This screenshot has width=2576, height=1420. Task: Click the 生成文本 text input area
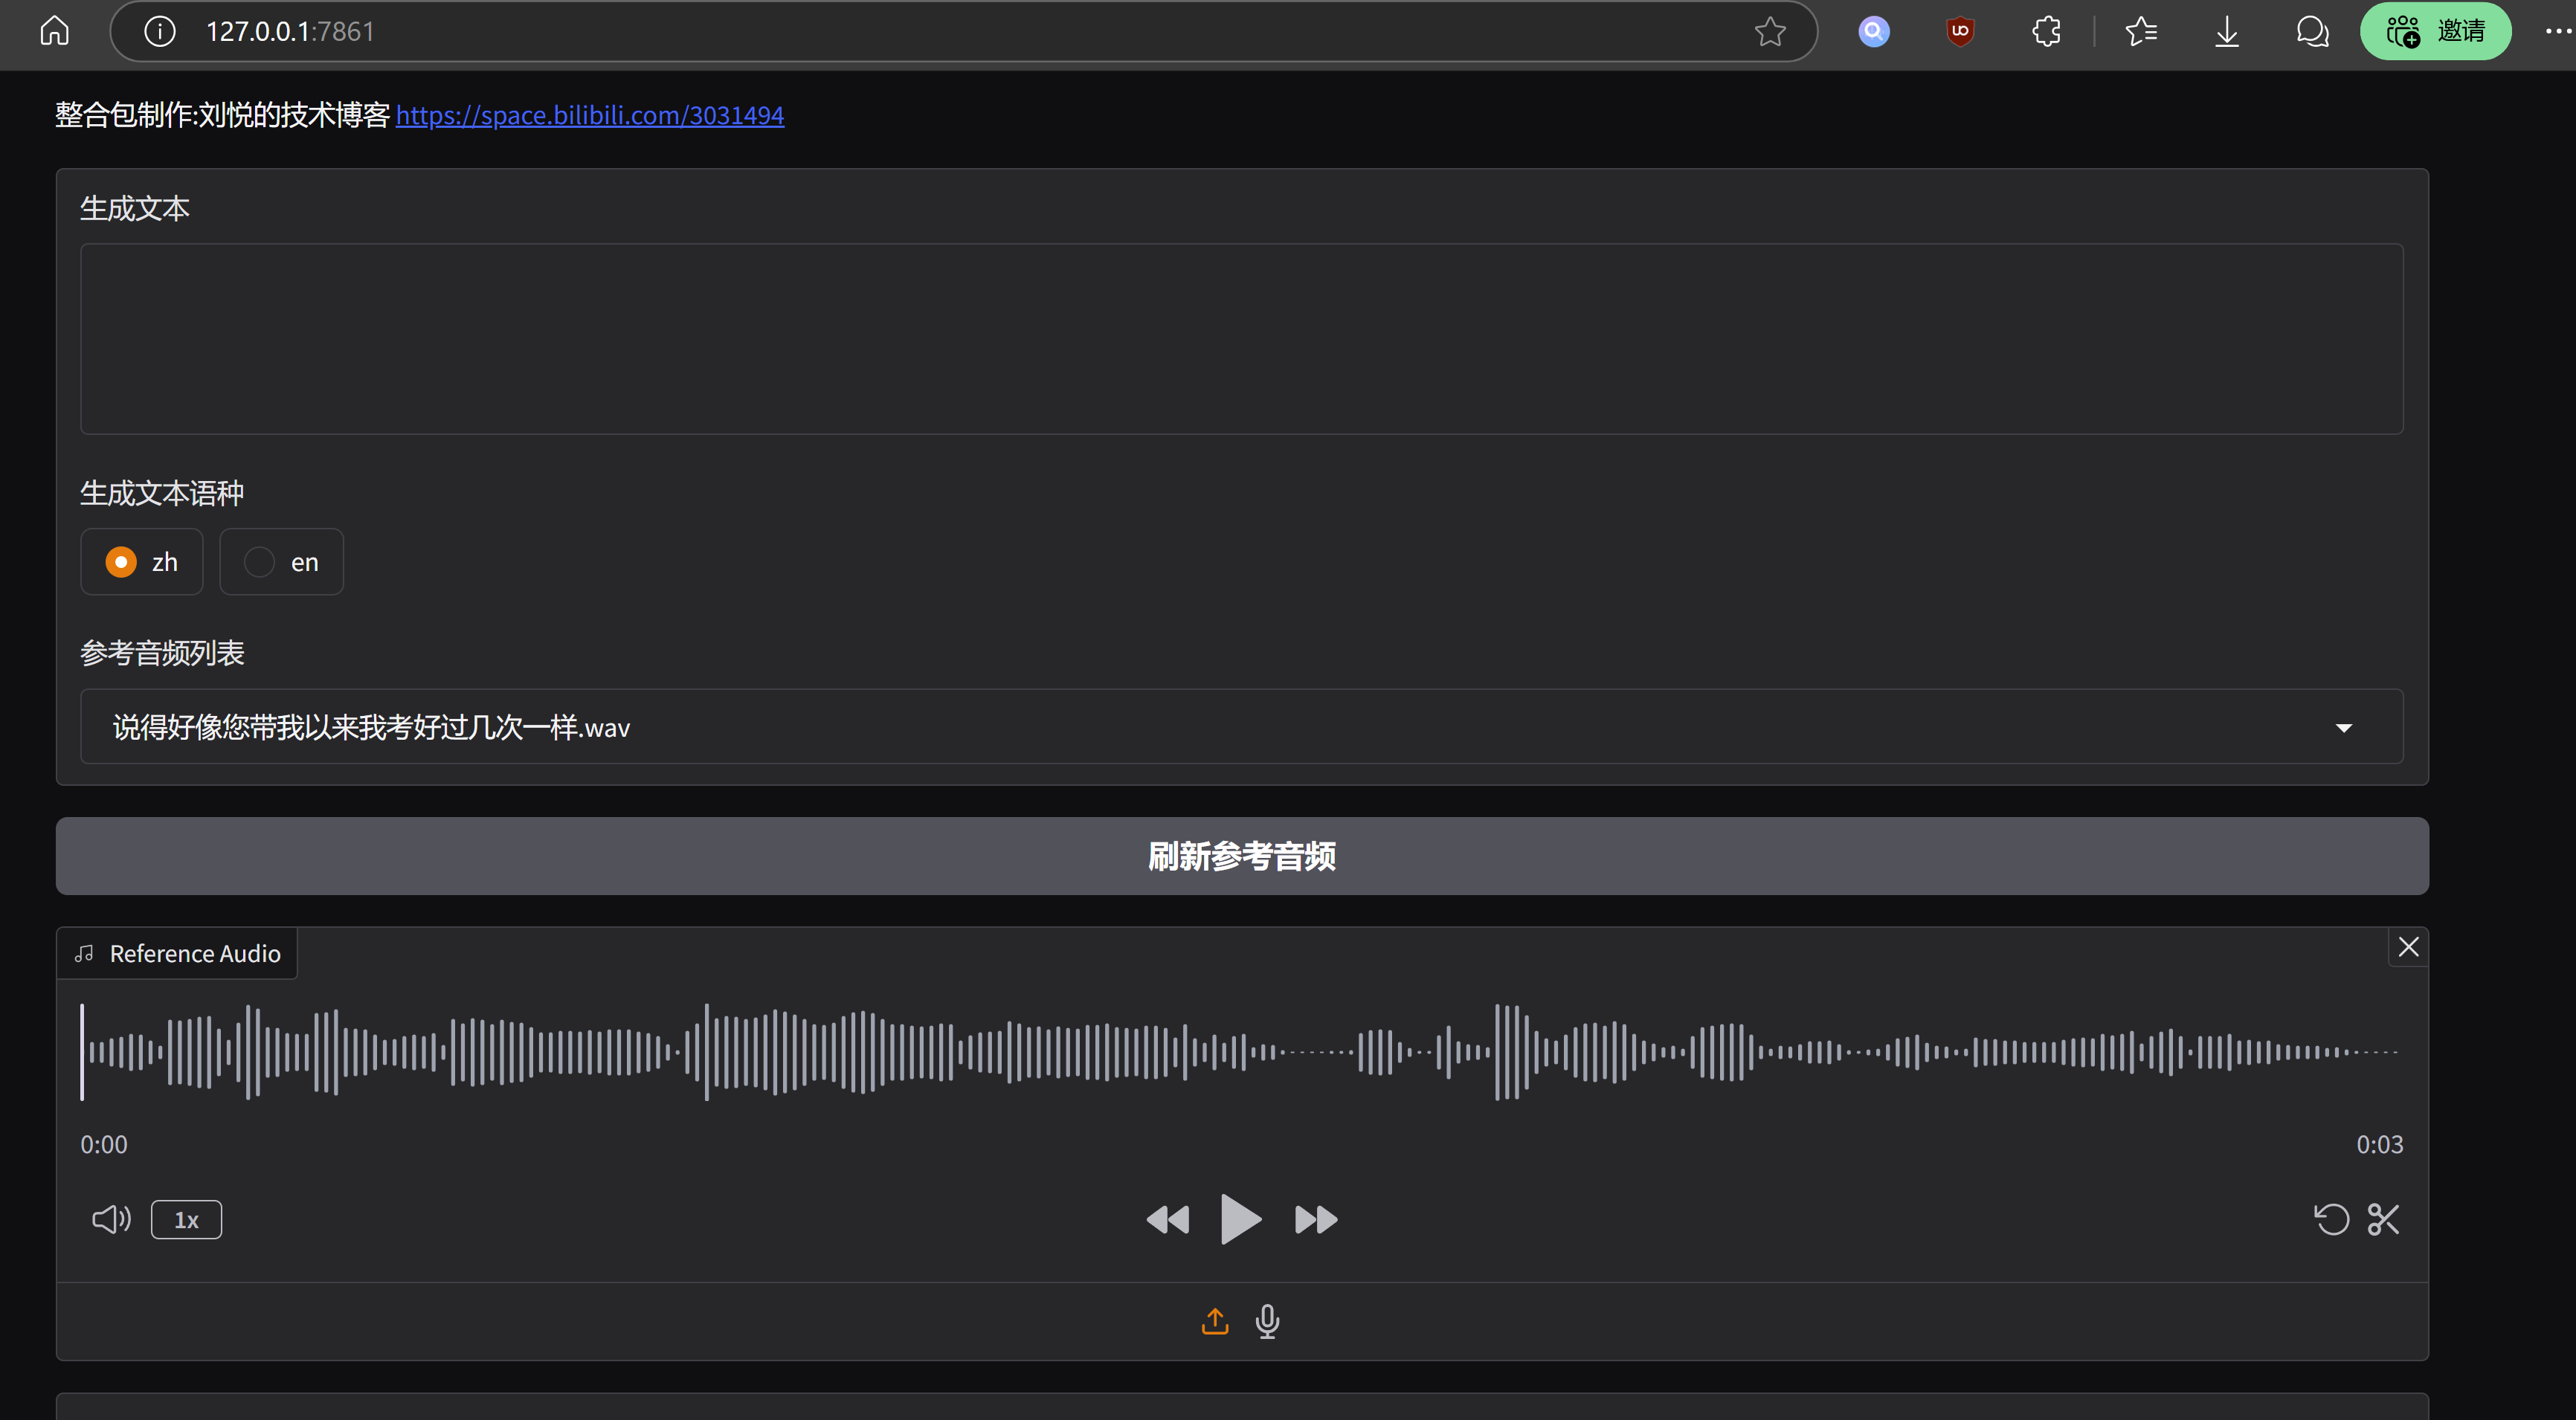[x=1240, y=339]
